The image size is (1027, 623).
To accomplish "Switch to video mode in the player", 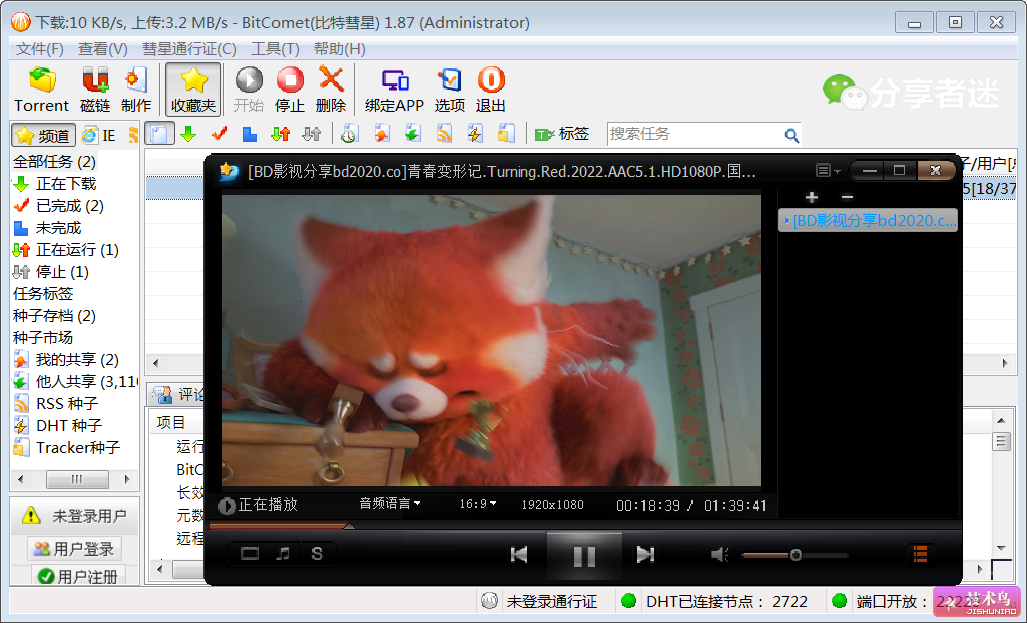I will pyautogui.click(x=250, y=554).
